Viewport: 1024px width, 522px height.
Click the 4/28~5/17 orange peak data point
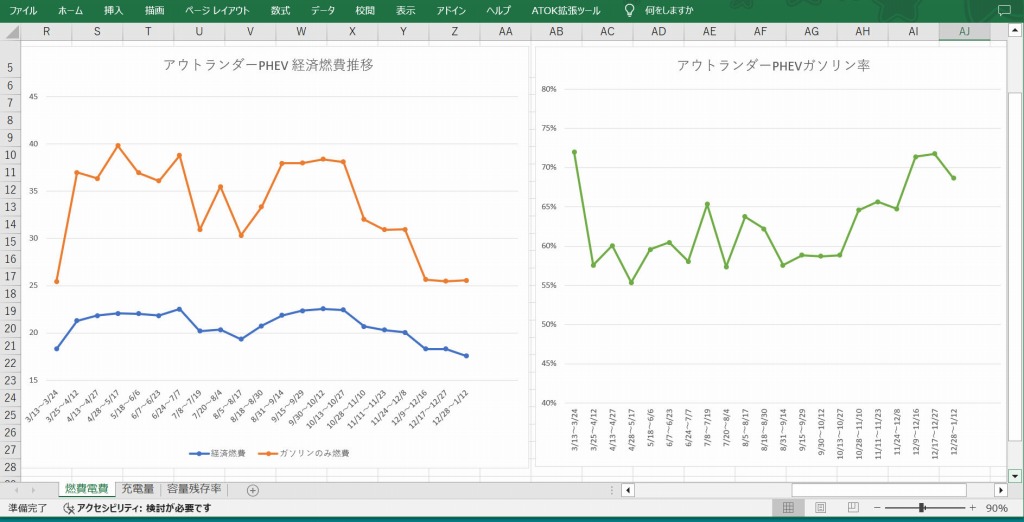[x=118, y=145]
